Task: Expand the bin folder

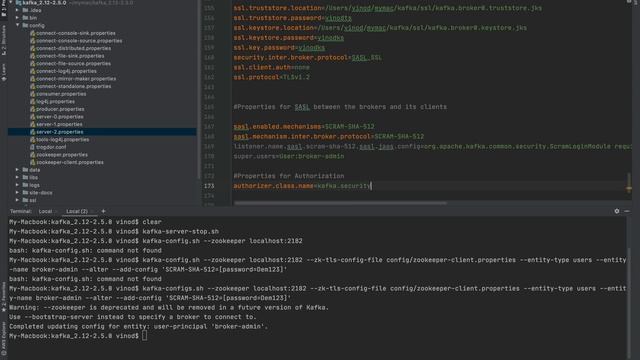Action: tap(17, 18)
